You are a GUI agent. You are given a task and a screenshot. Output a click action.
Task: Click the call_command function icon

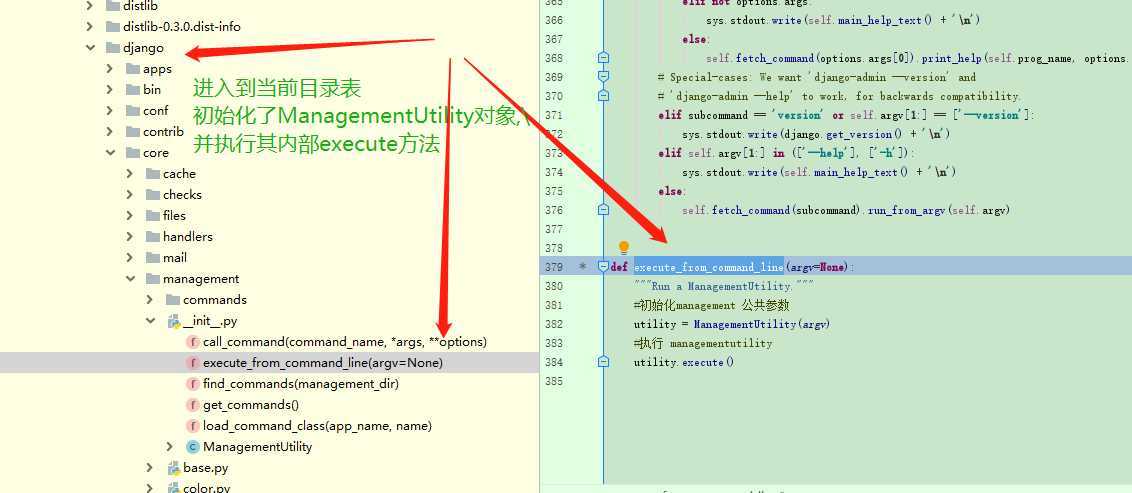point(193,341)
